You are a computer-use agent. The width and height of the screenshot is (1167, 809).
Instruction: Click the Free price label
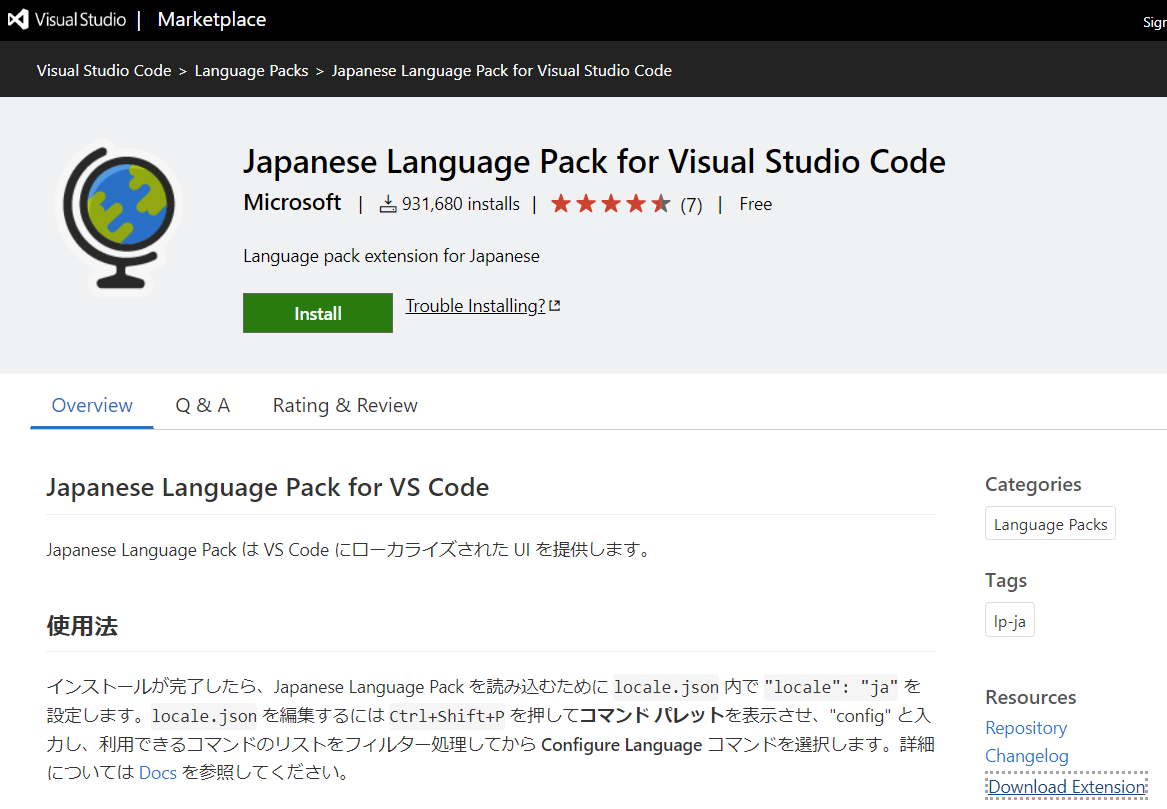[x=755, y=204]
